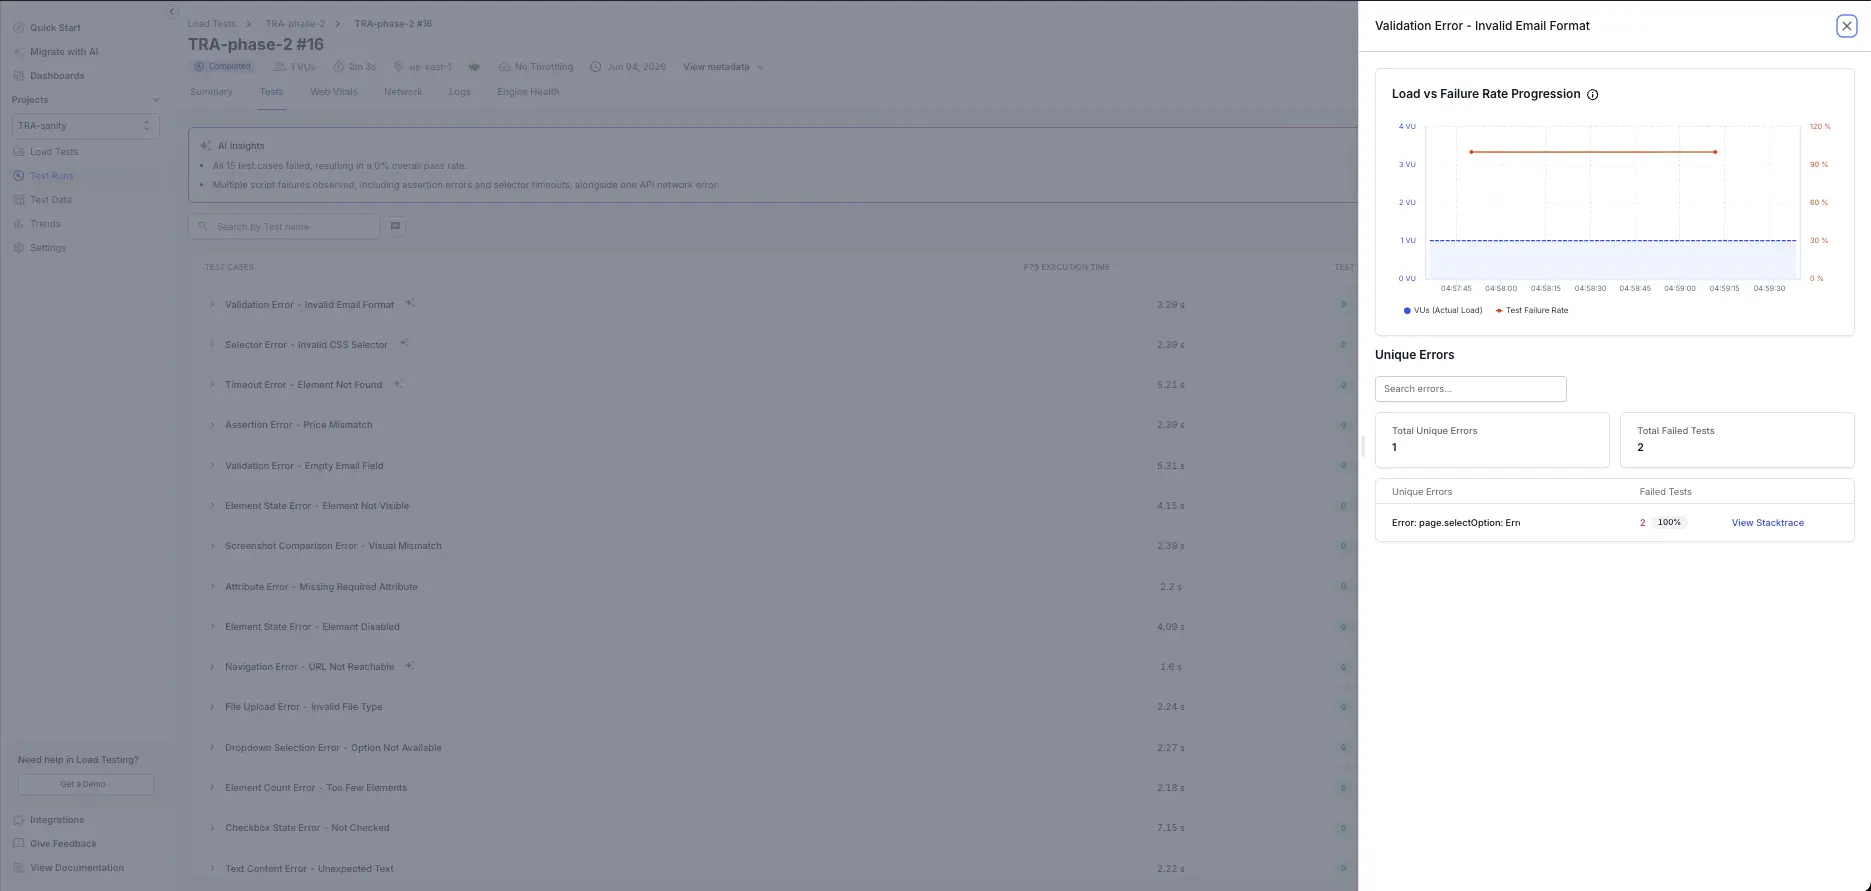
Task: Switch to the Engine Health tab
Action: click(528, 92)
